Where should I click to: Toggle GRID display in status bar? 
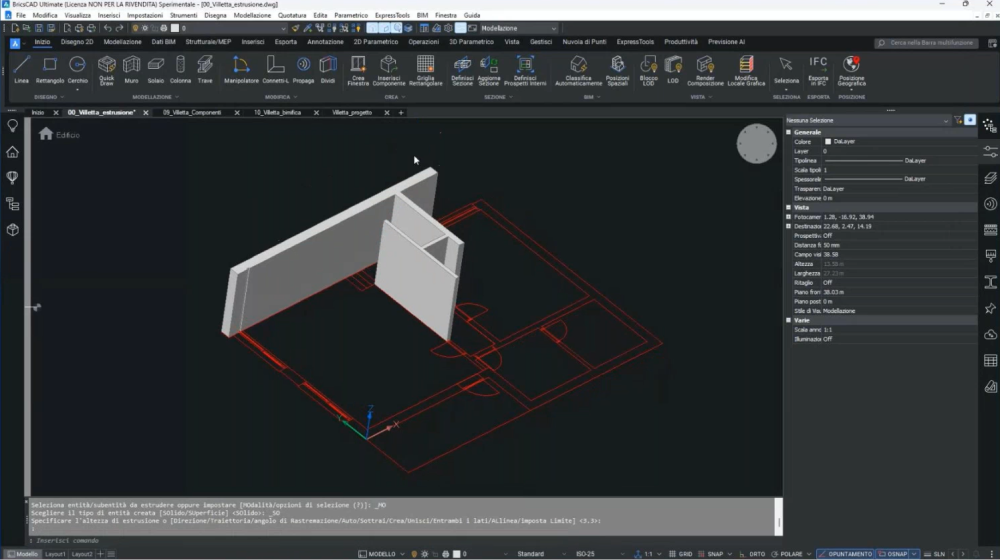tap(685, 554)
